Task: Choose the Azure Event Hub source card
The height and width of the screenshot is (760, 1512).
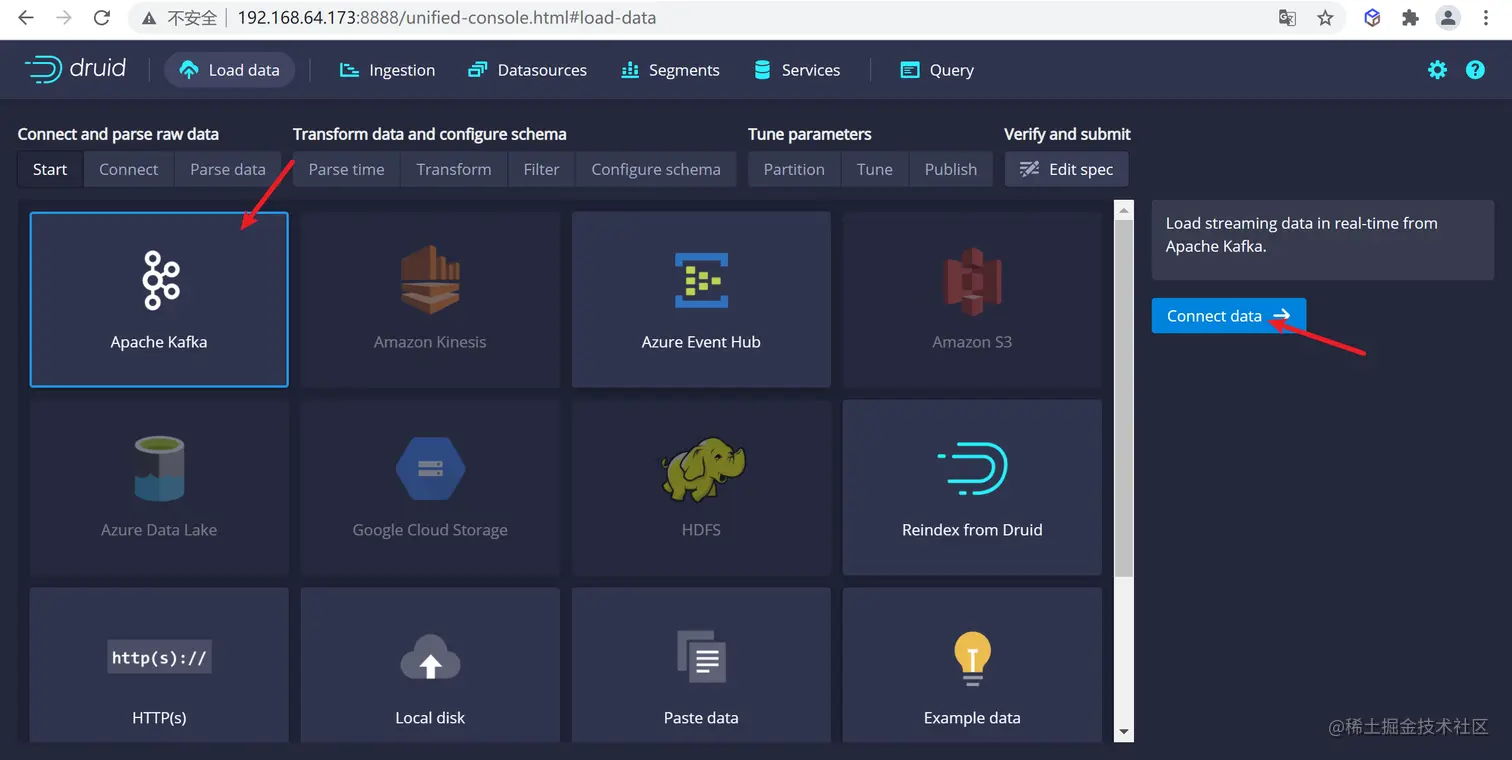Action: pos(701,299)
